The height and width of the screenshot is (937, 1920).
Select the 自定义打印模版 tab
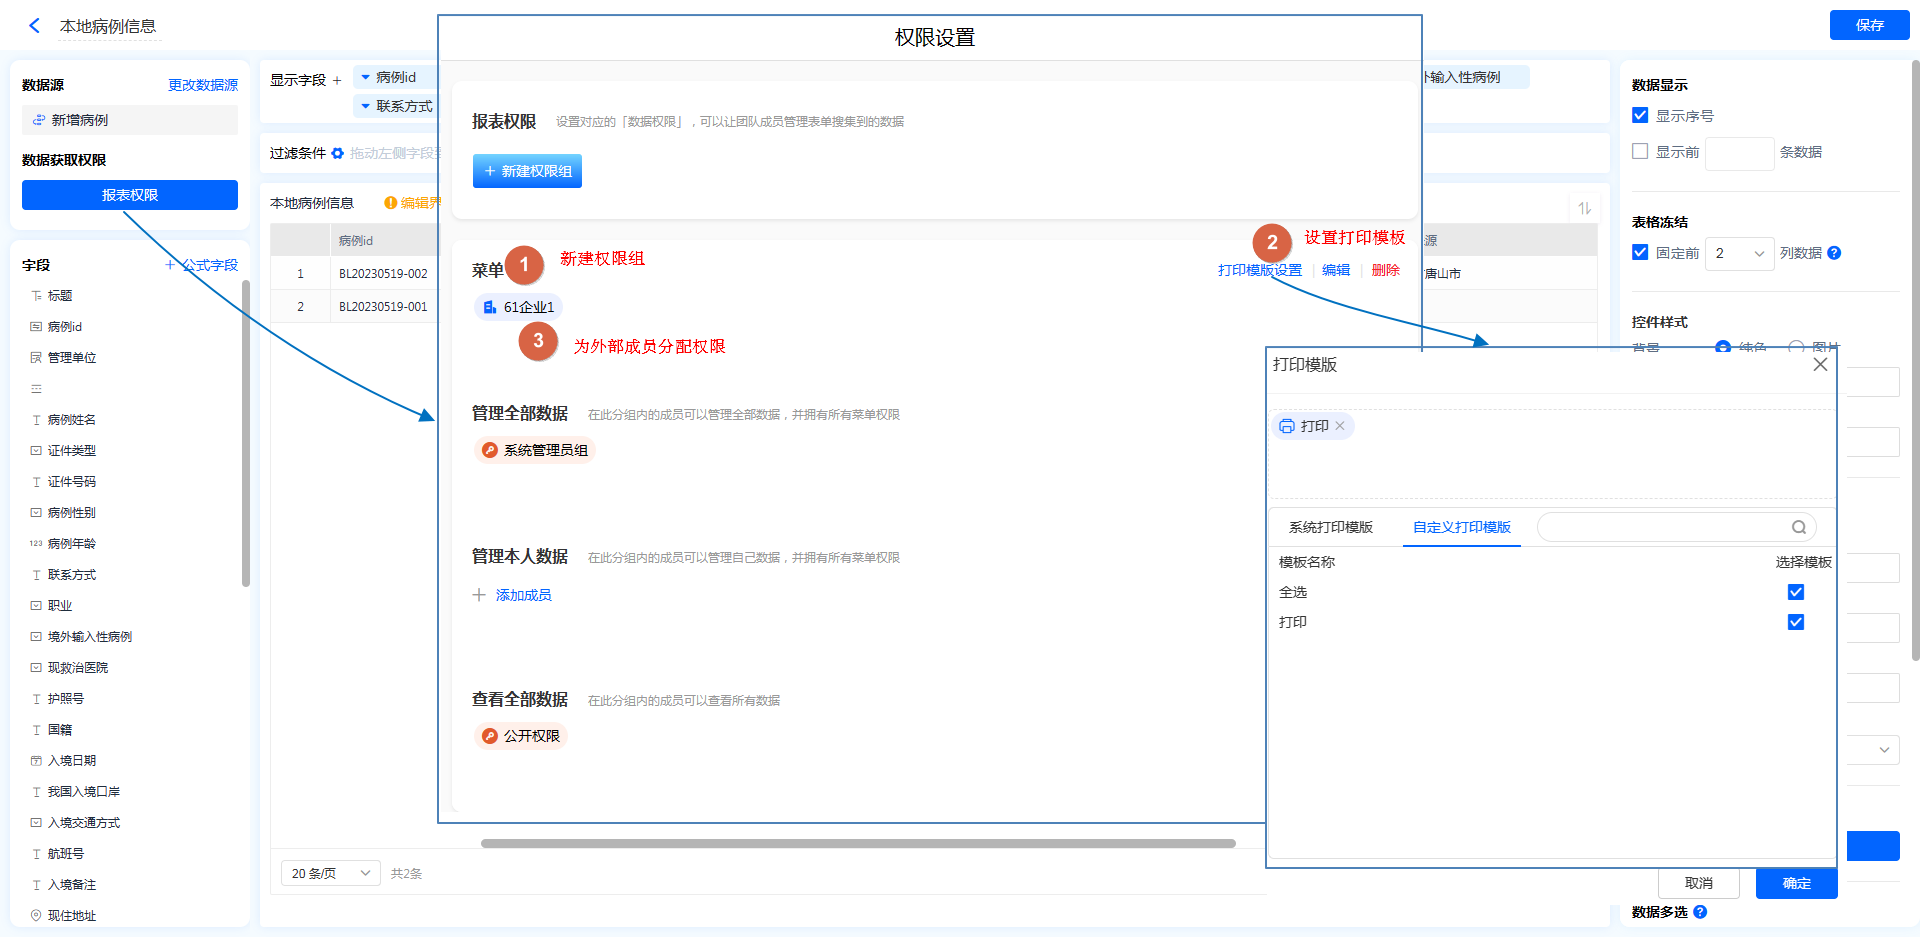(1461, 527)
